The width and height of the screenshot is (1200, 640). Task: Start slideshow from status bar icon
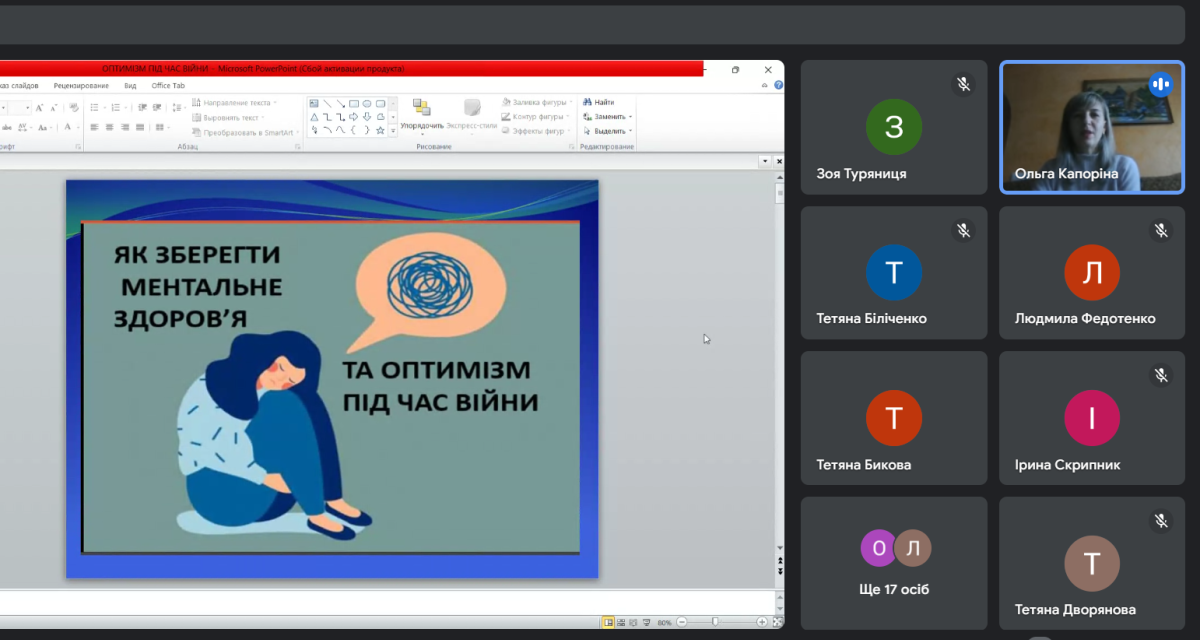click(645, 622)
